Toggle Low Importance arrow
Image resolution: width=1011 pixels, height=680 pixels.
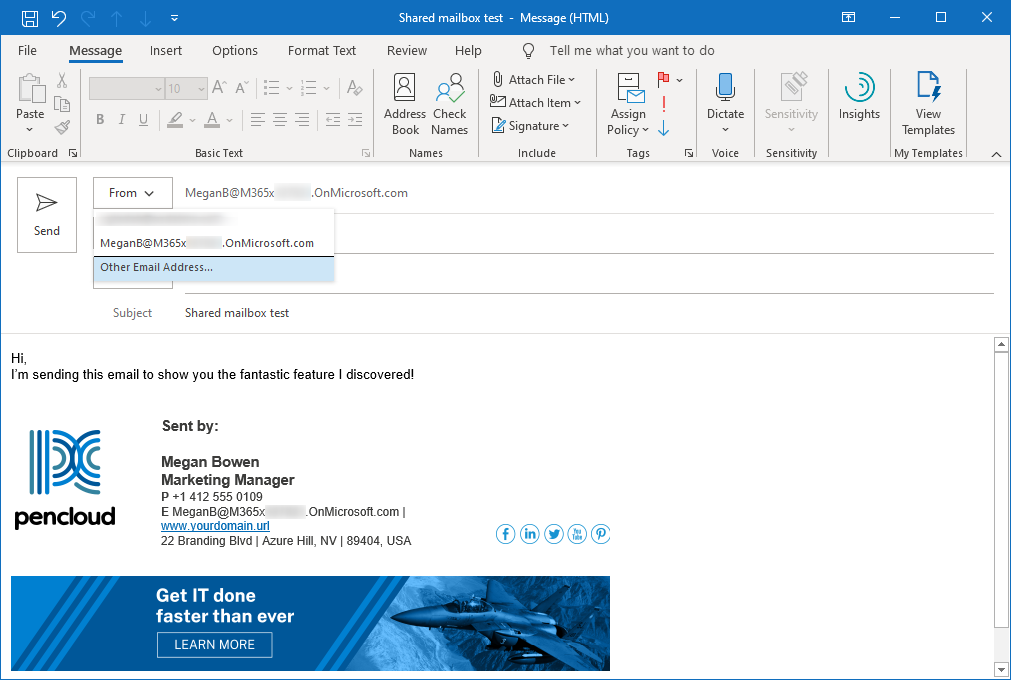coord(663,128)
